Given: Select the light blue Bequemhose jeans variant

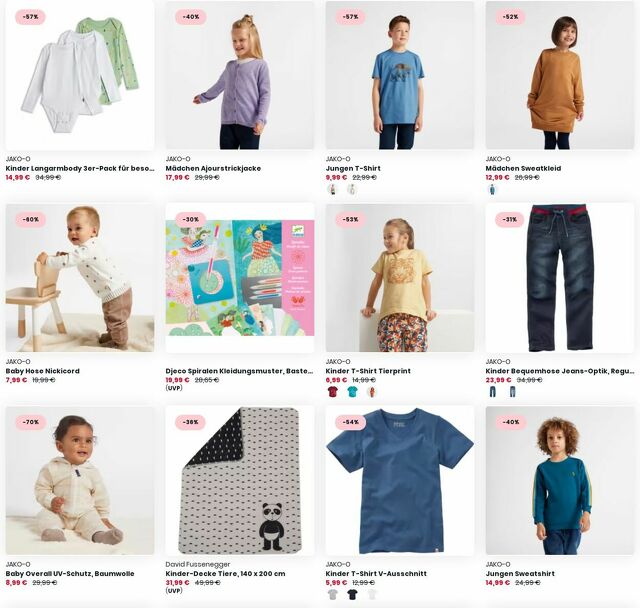Looking at the screenshot, I should [x=512, y=392].
